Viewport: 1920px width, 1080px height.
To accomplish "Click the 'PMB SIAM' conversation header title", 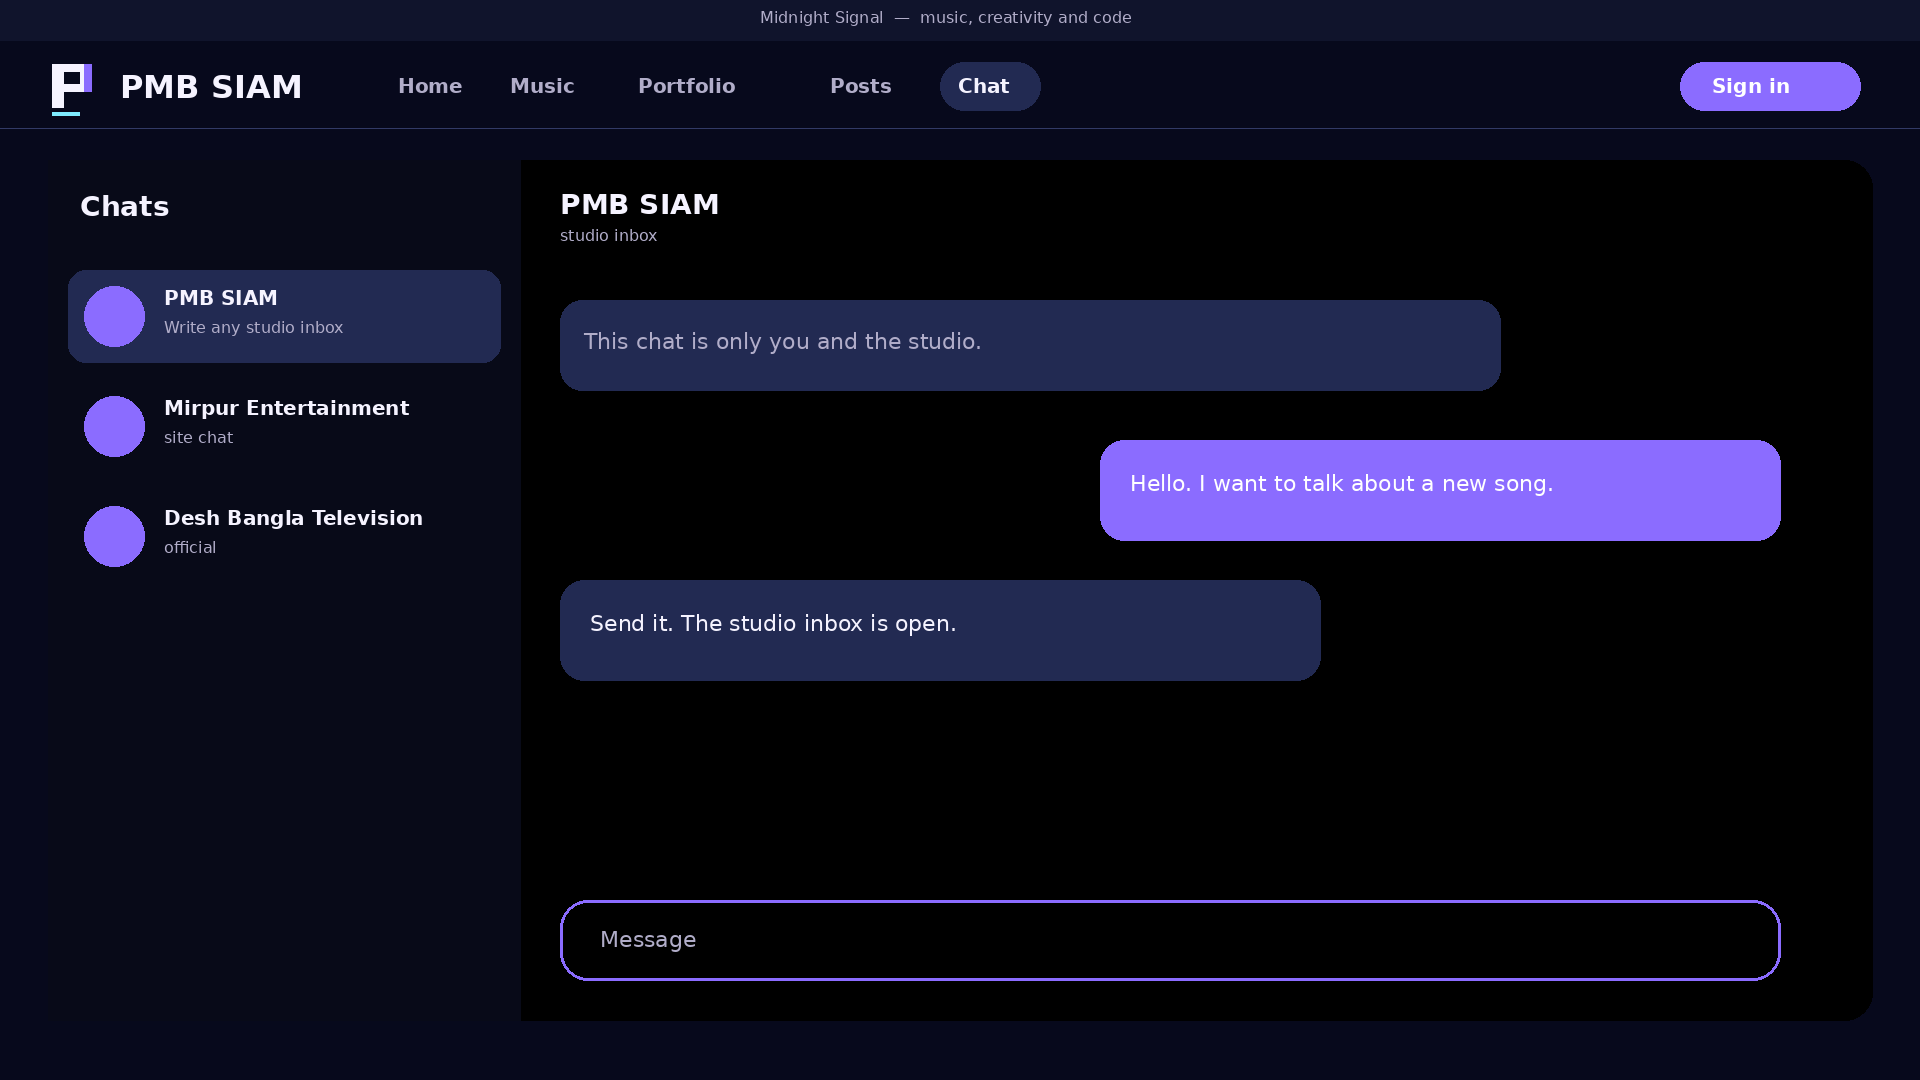I will pyautogui.click(x=640, y=205).
